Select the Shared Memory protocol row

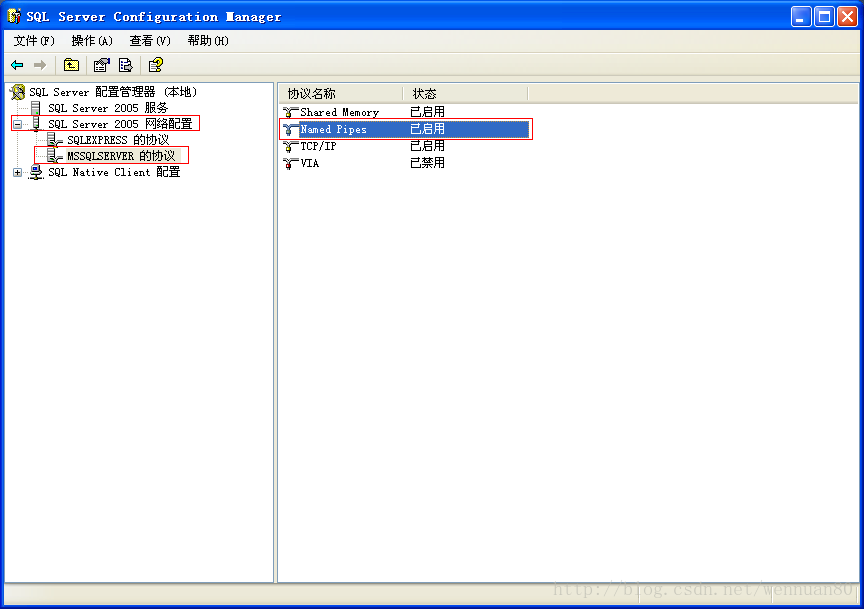point(405,112)
